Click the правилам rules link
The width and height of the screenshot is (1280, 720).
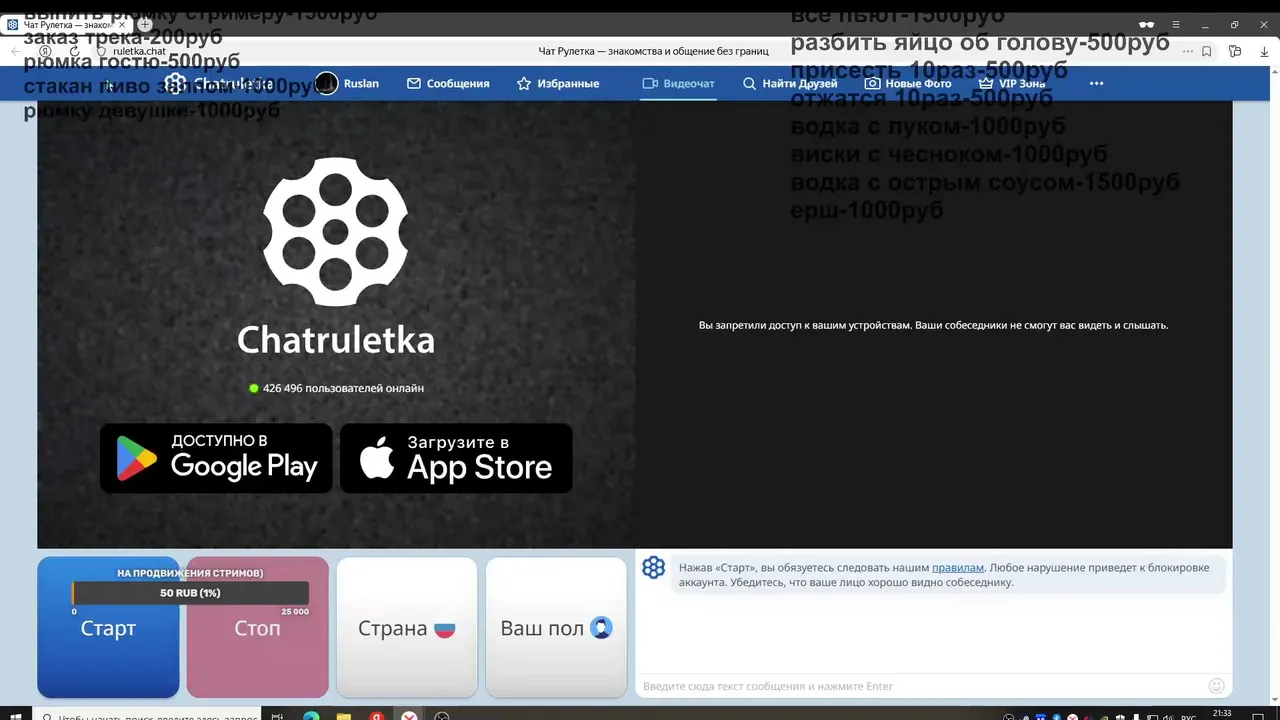pyautogui.click(x=958, y=567)
